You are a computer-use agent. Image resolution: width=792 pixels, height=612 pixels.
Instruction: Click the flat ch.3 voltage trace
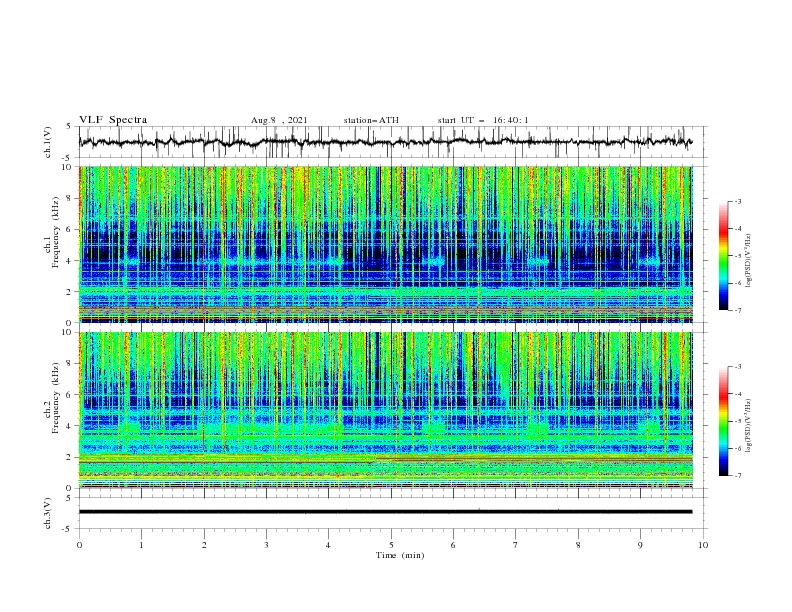[385, 512]
